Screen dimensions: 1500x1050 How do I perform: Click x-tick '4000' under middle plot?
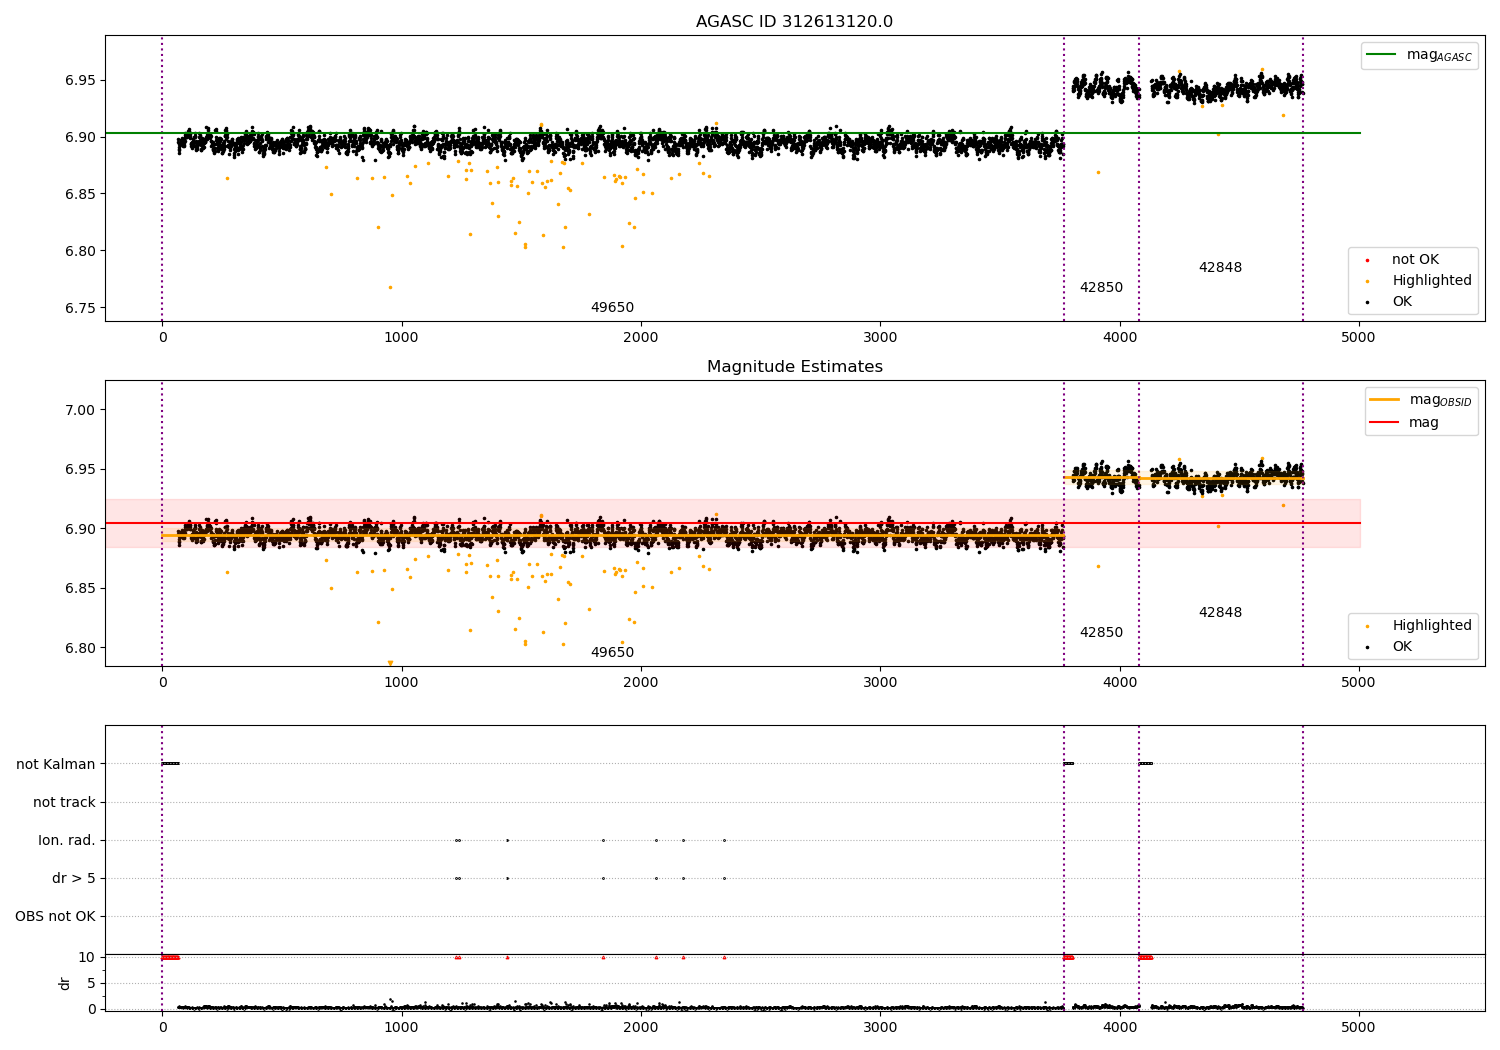[x=1119, y=683]
